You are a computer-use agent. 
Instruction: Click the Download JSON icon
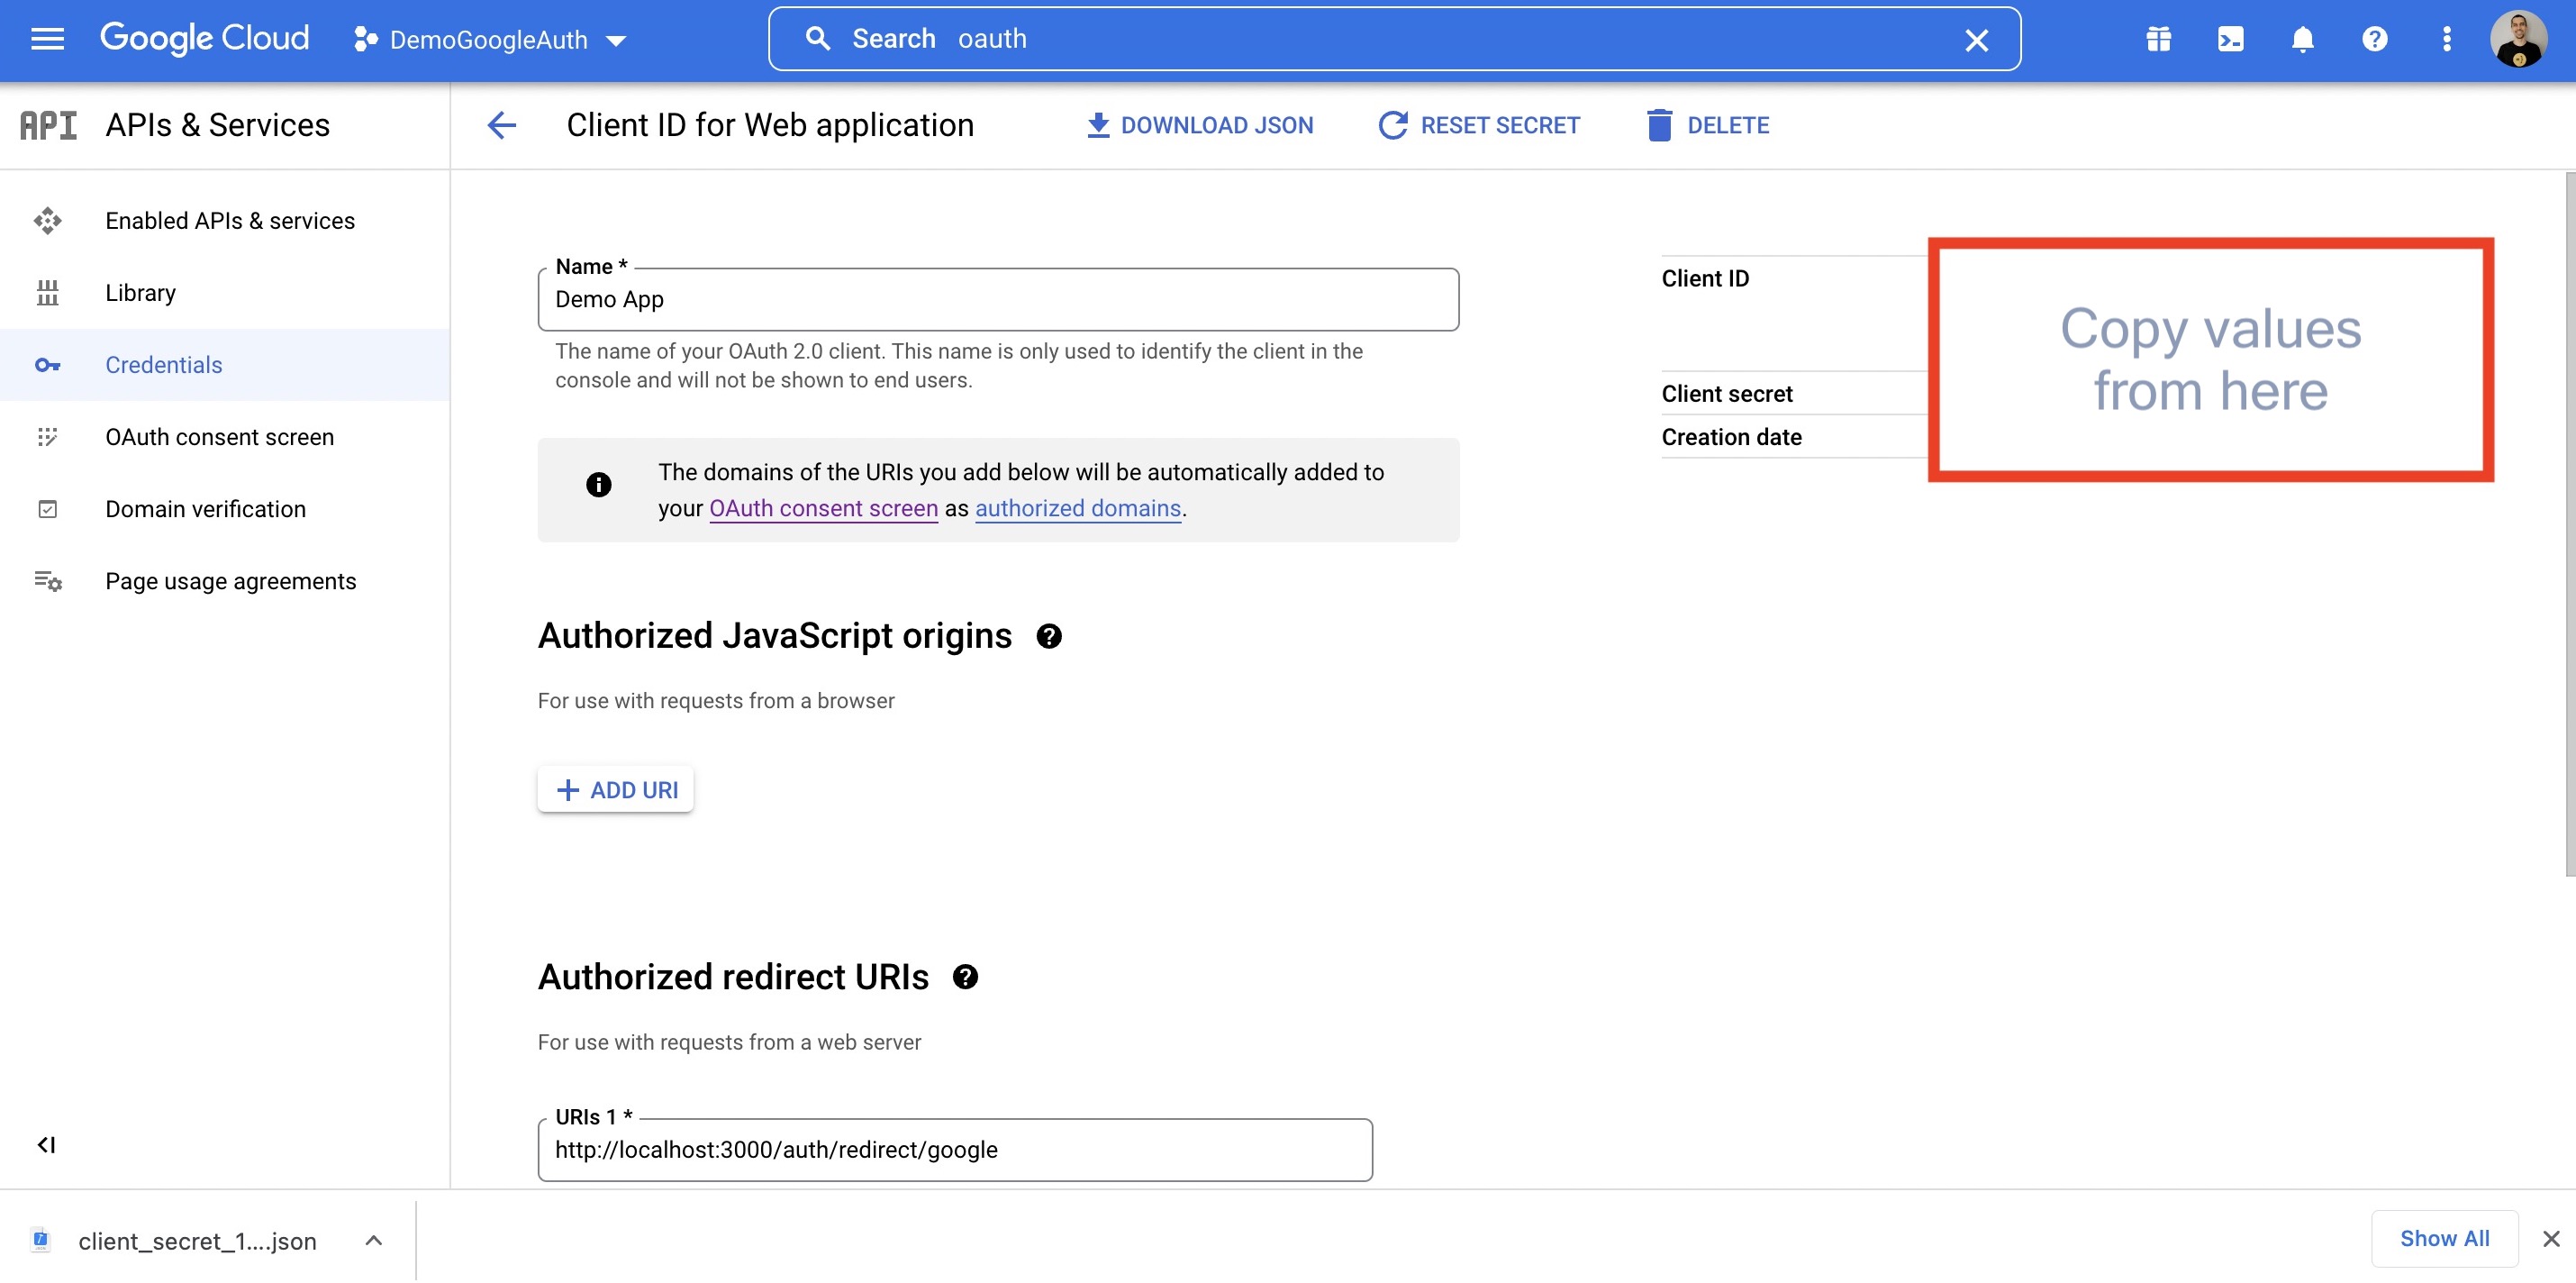point(1094,123)
